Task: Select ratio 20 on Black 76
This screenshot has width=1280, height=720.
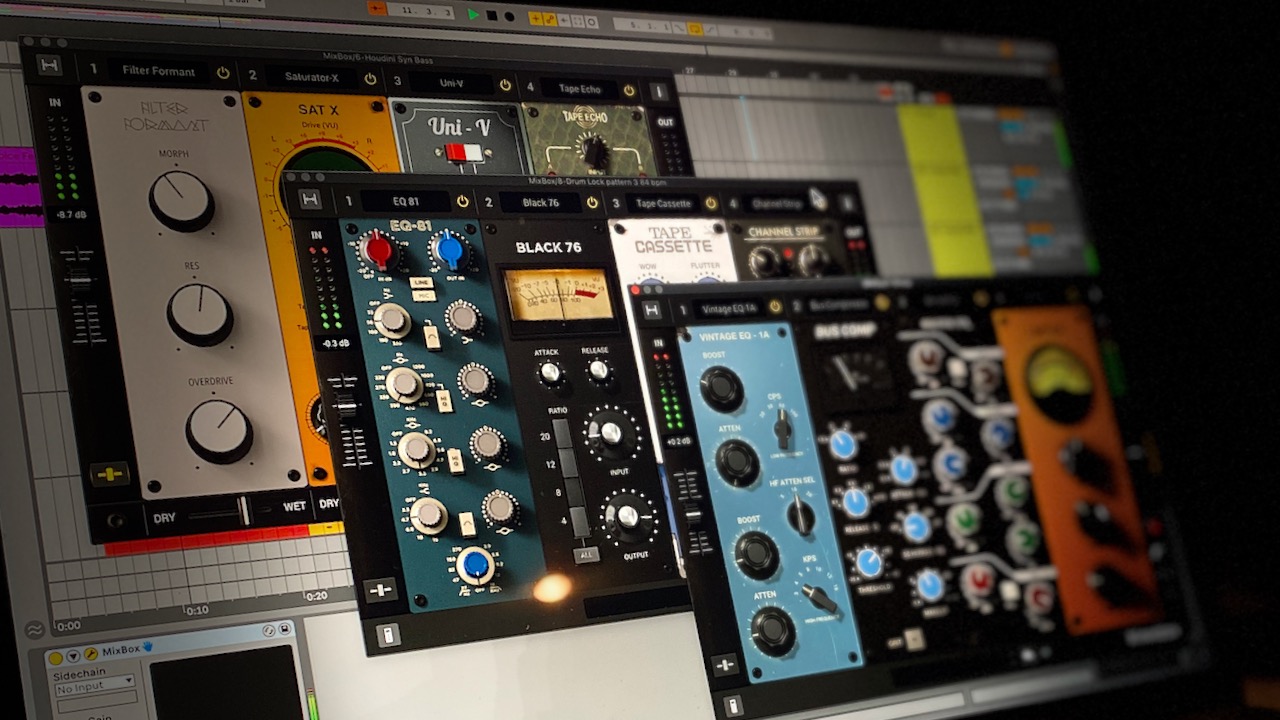Action: 563,434
